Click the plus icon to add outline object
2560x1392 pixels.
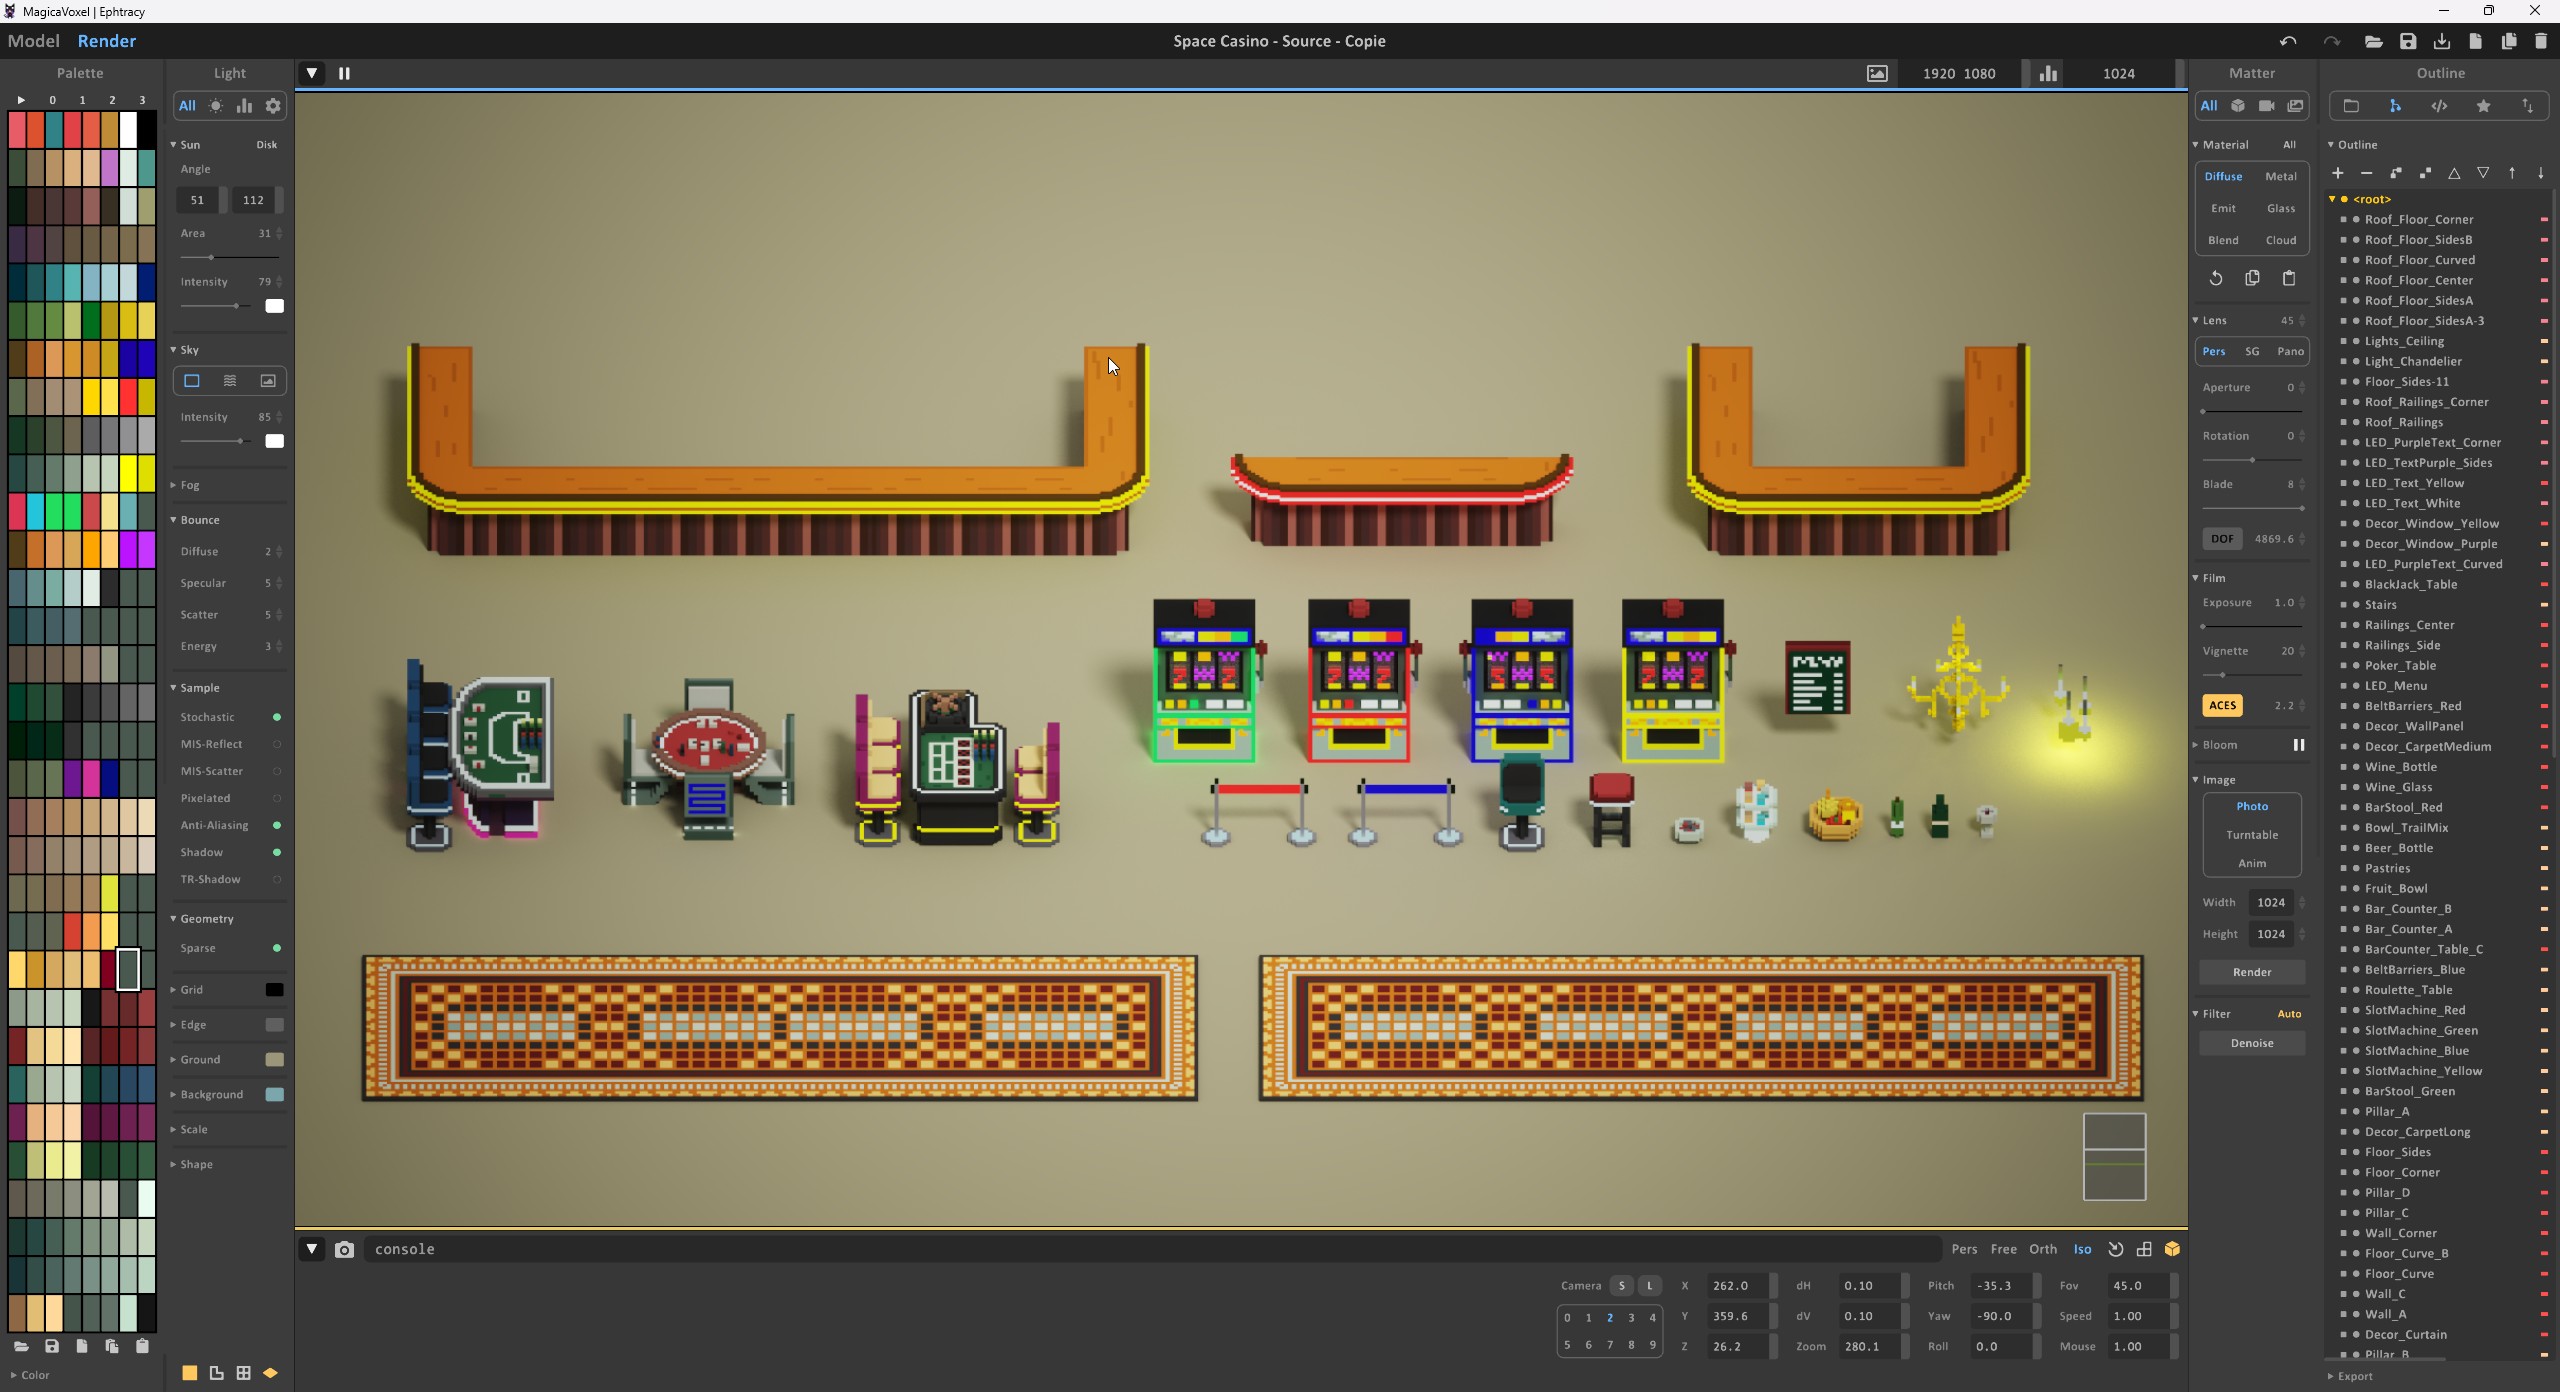[2338, 173]
